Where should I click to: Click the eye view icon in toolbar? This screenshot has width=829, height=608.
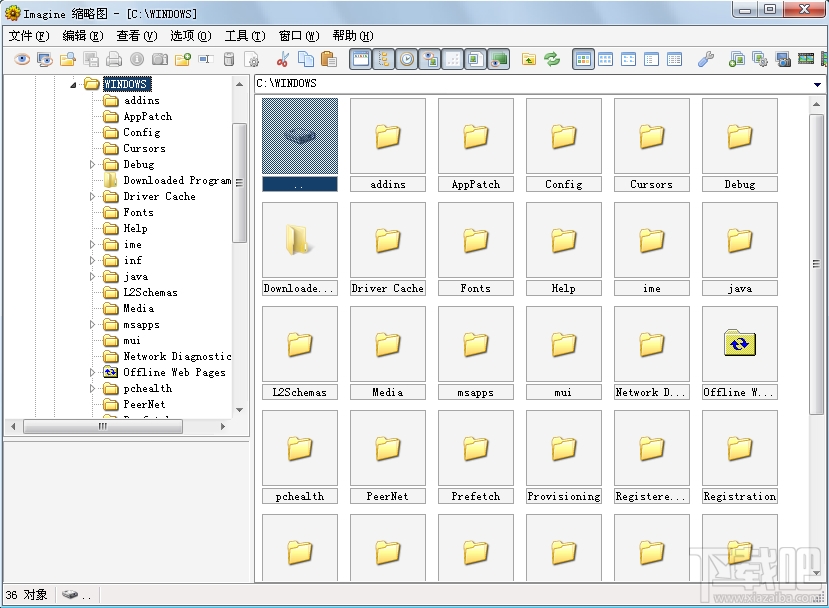click(22, 60)
